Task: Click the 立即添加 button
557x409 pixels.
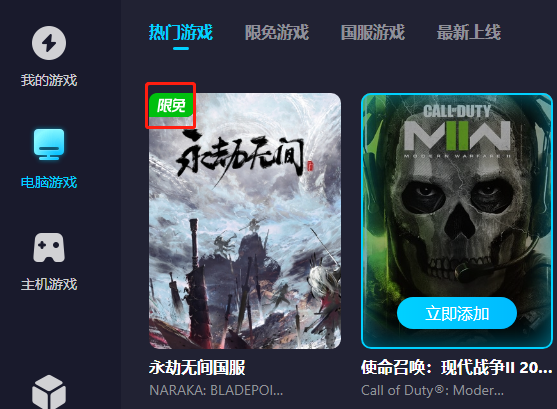Action: pyautogui.click(x=457, y=313)
